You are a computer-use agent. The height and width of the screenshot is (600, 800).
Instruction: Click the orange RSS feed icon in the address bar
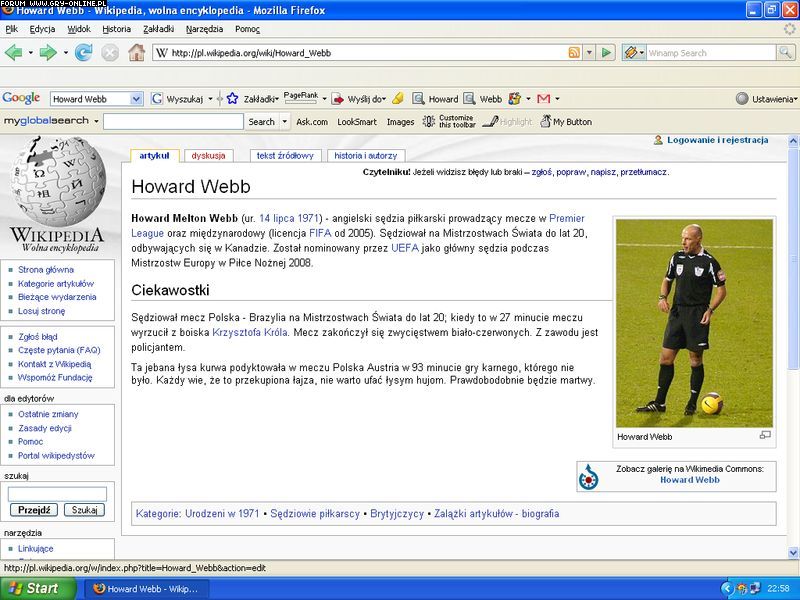pyautogui.click(x=574, y=53)
